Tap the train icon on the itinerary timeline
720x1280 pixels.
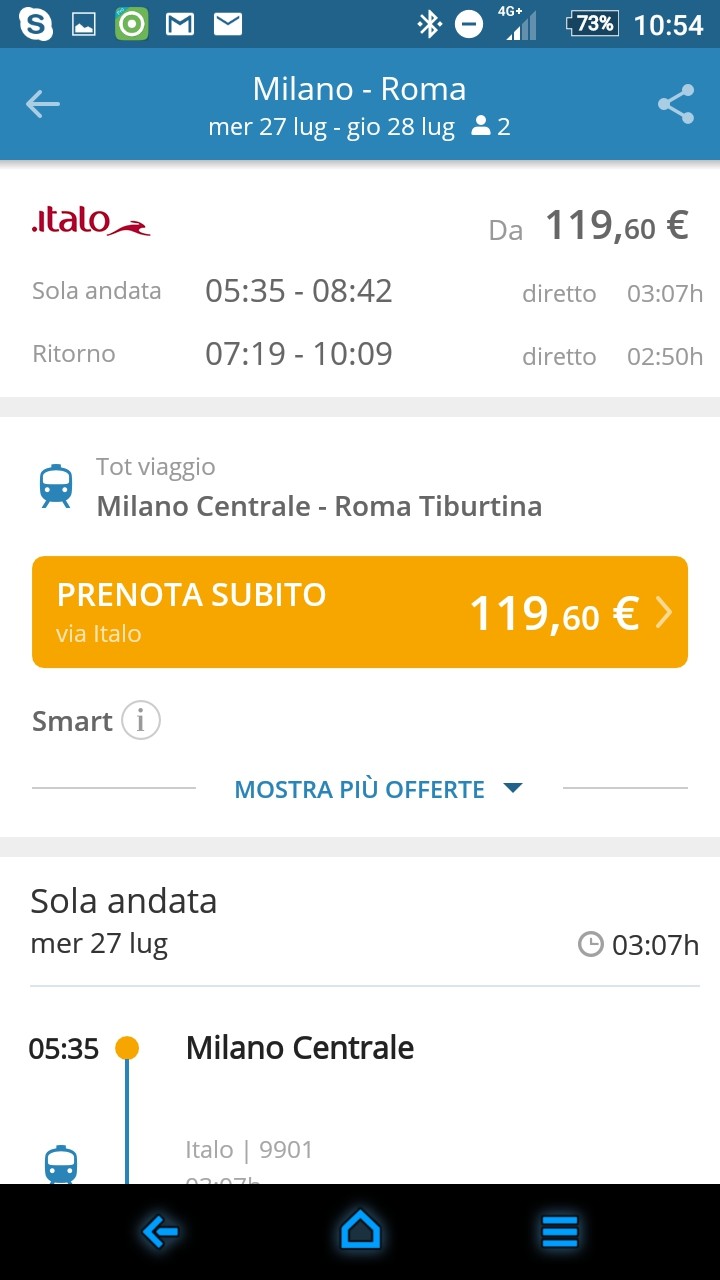(x=61, y=1165)
